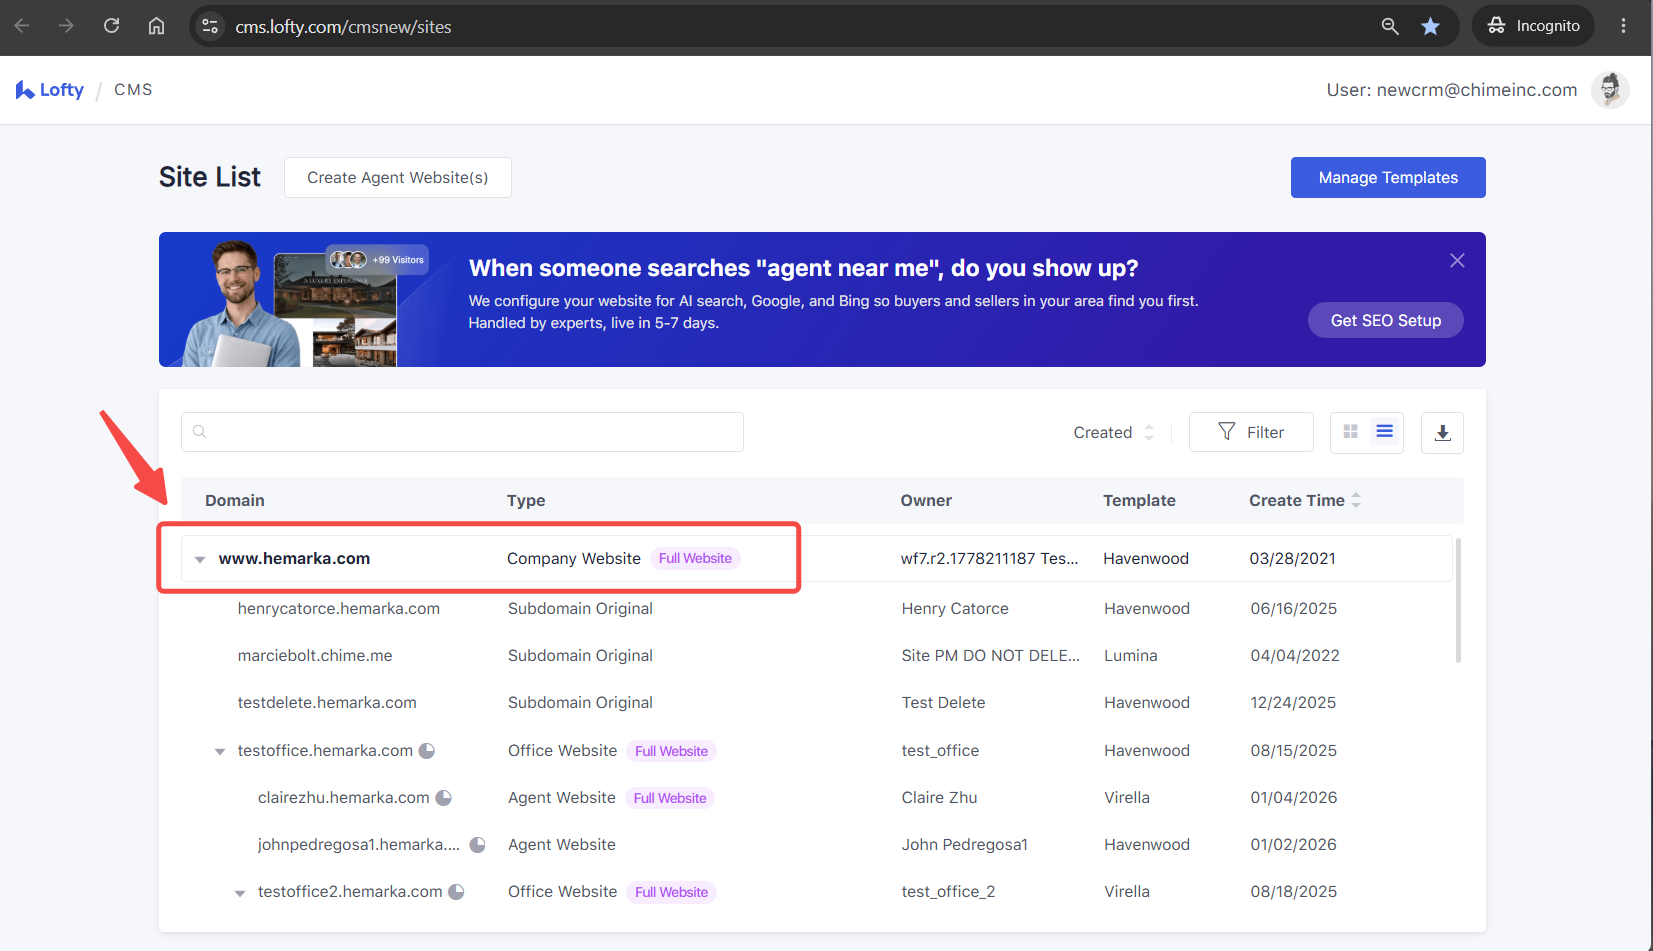Focus the site search field
Screen dimensions: 1653x951
(462, 432)
